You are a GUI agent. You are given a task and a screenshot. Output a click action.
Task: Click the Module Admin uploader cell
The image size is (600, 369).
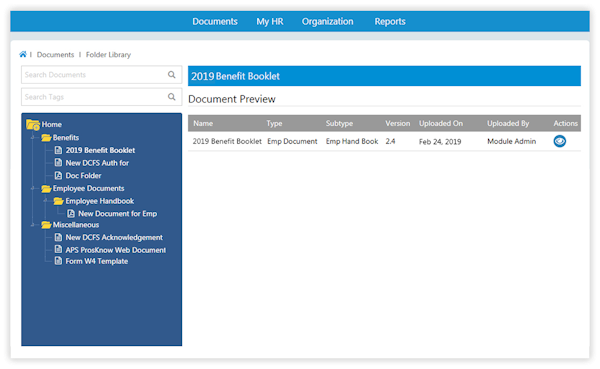512,141
